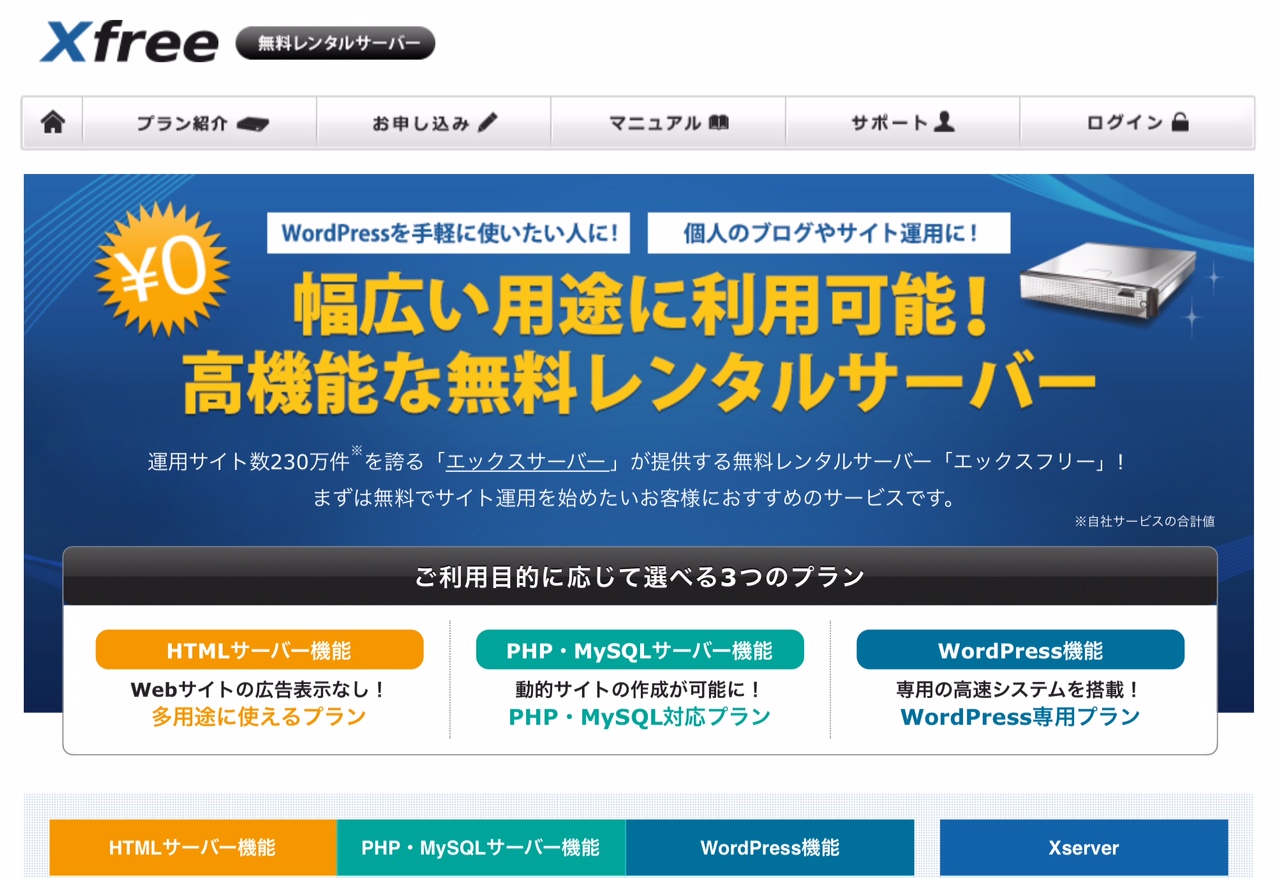Click the 動的サイトの作成が可能に！ text
This screenshot has width=1280, height=878.
coord(640,689)
